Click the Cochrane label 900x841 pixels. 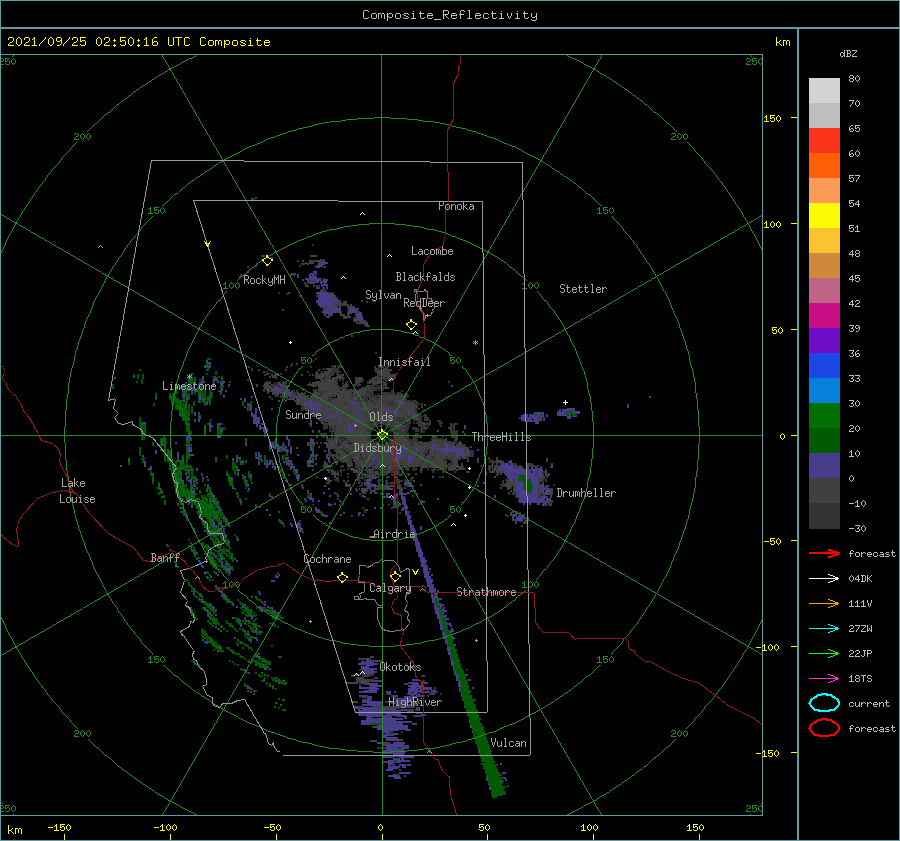pyautogui.click(x=327, y=559)
